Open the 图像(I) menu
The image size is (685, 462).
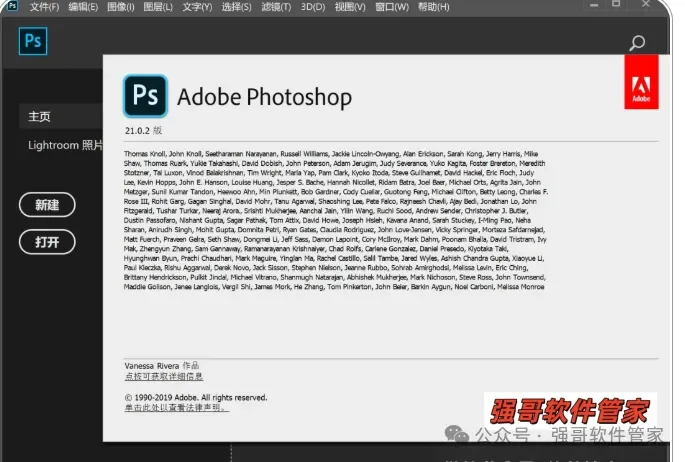[121, 7]
